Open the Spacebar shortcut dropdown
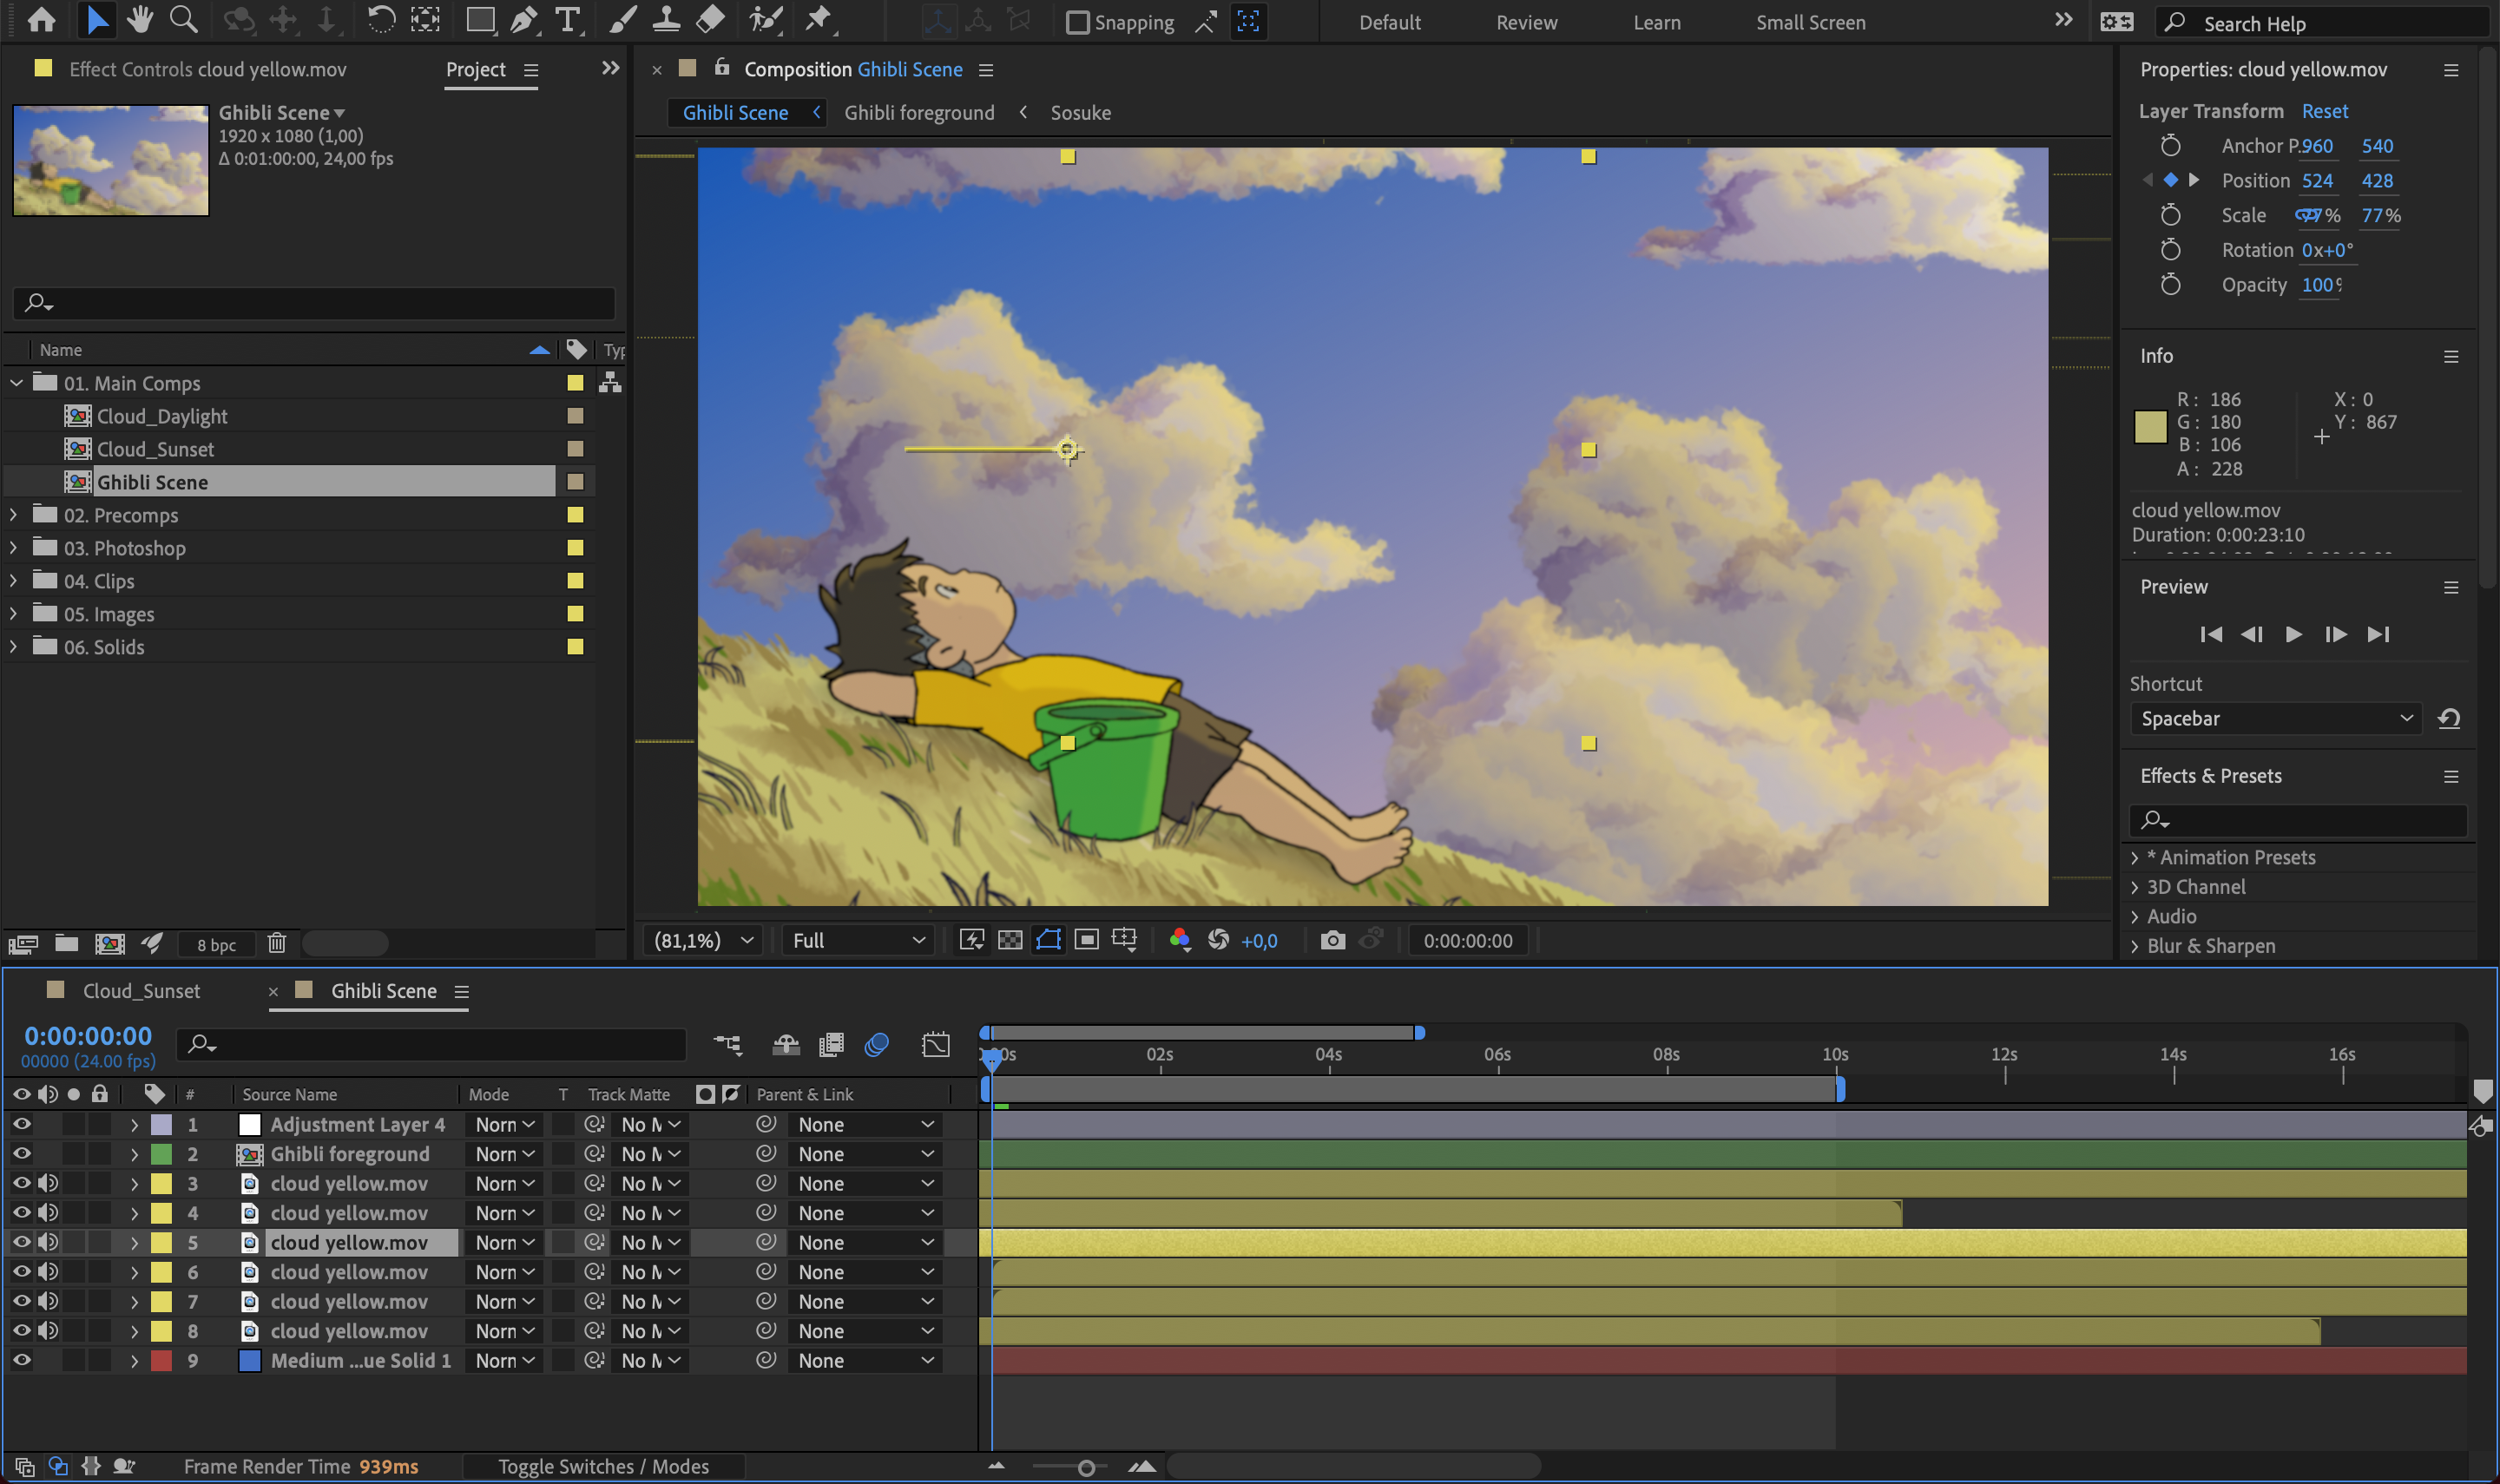This screenshot has width=2500, height=1484. point(2275,718)
